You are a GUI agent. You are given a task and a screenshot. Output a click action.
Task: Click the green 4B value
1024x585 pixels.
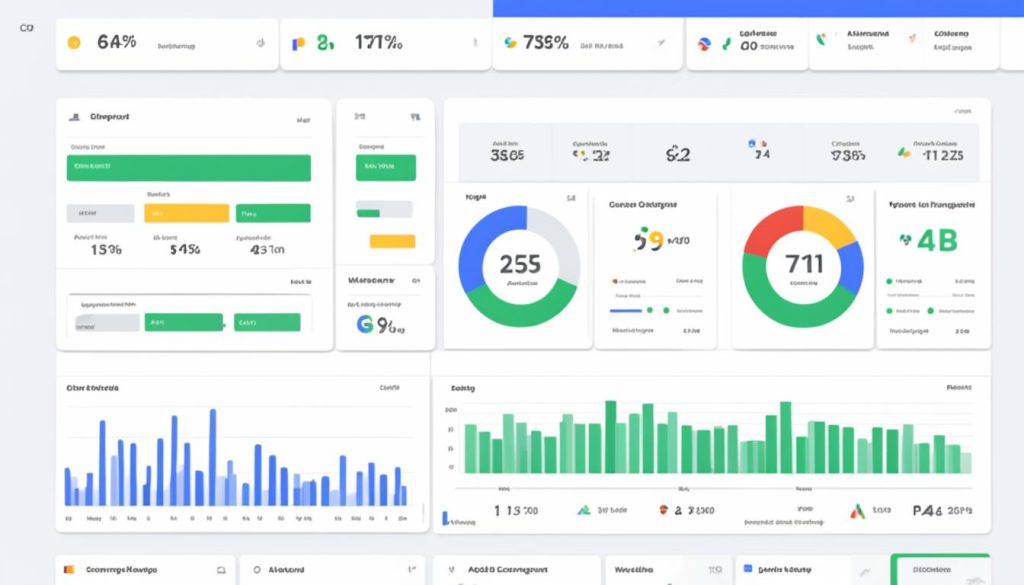tap(937, 241)
